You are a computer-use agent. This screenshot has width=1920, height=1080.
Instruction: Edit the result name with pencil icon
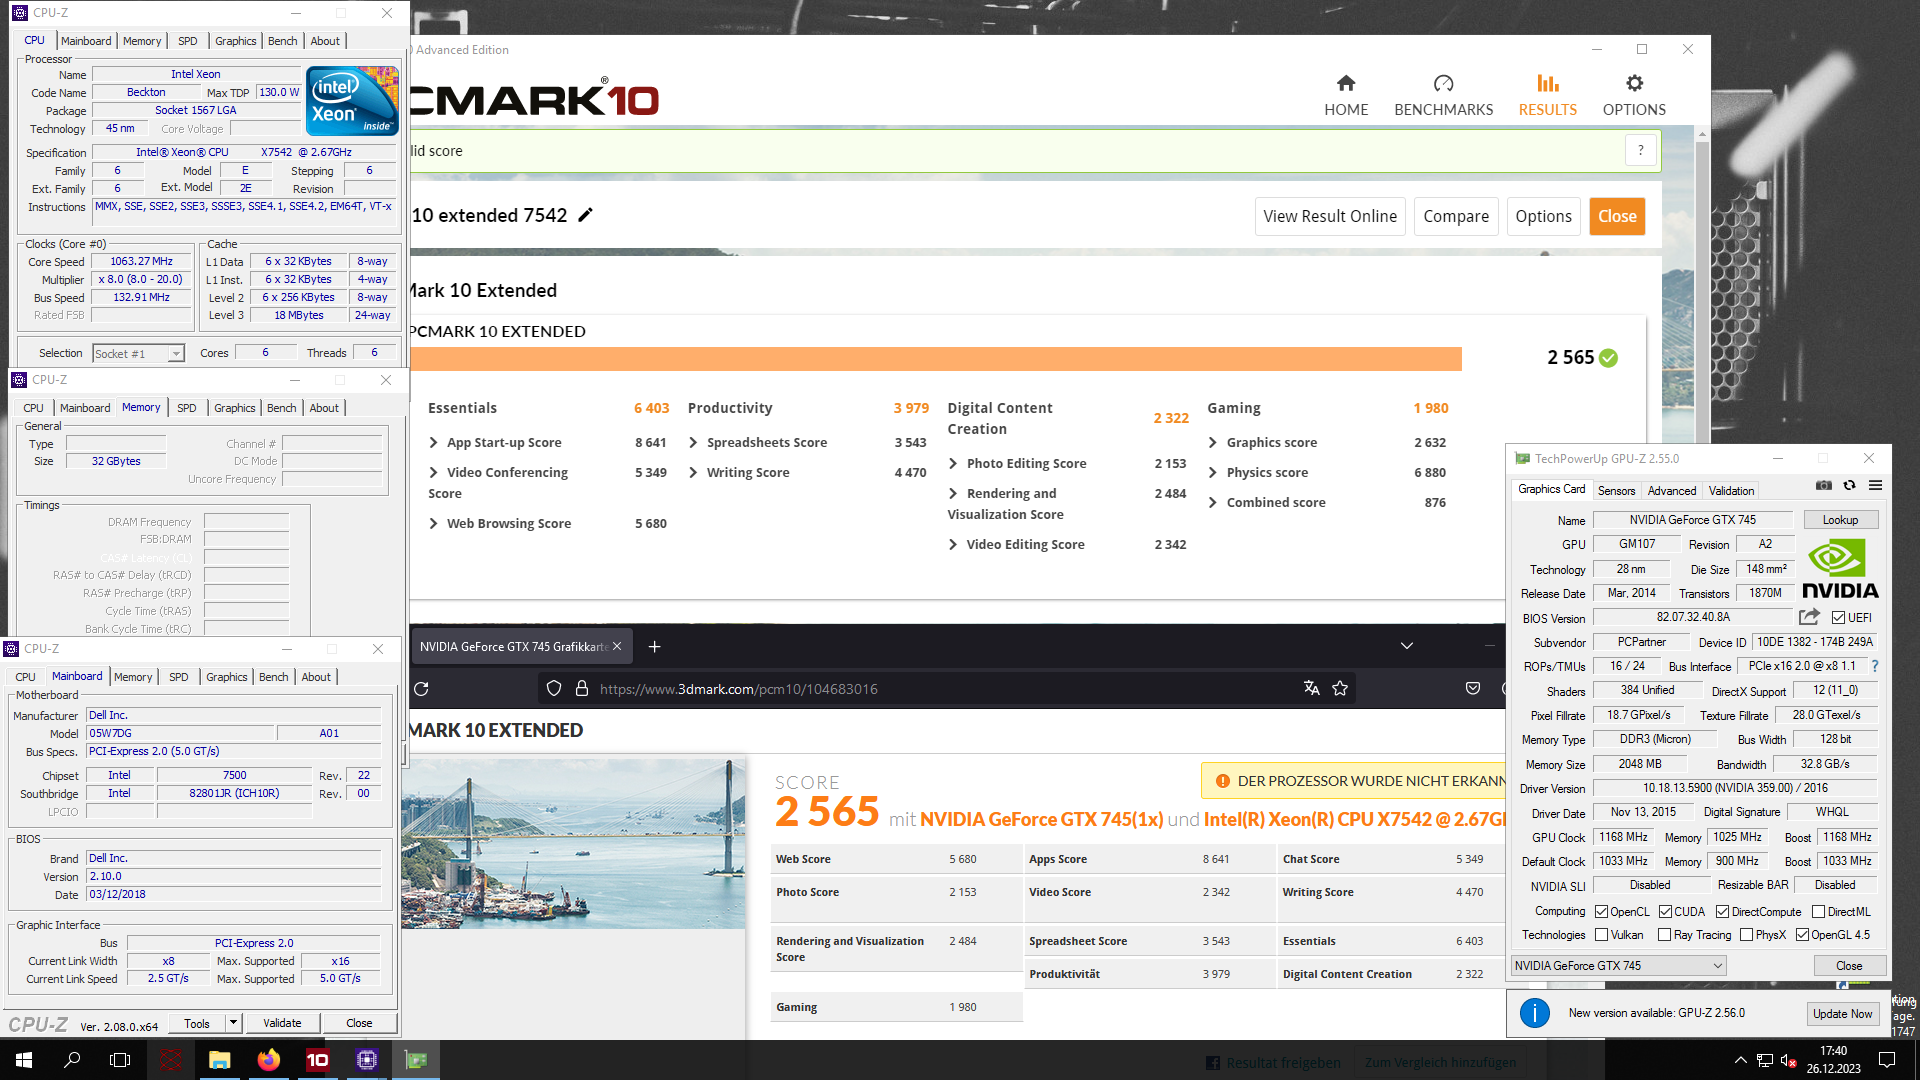586,215
